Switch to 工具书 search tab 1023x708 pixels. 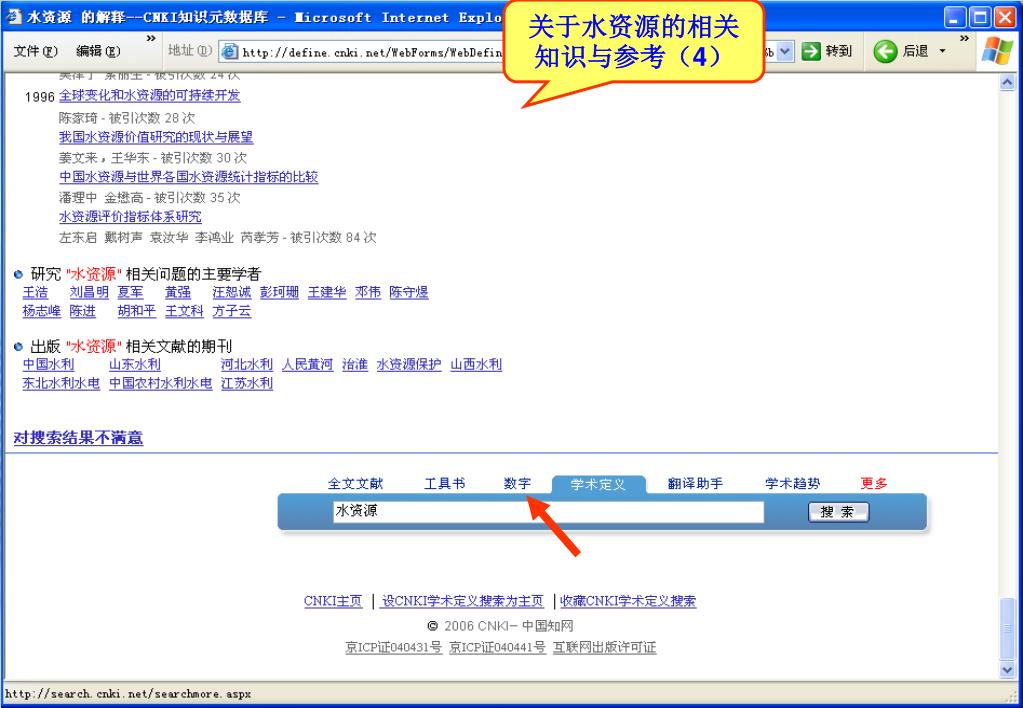[x=444, y=484]
